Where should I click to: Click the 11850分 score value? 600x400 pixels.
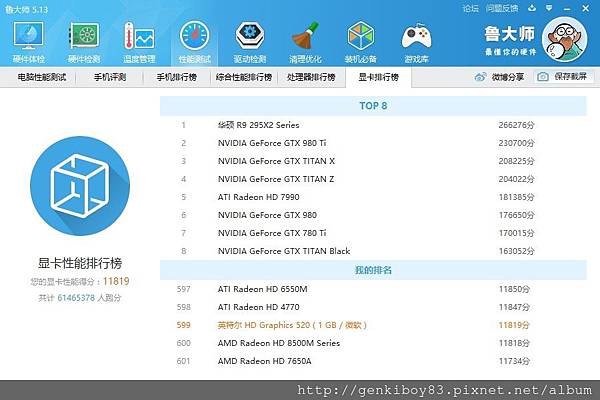pos(514,289)
